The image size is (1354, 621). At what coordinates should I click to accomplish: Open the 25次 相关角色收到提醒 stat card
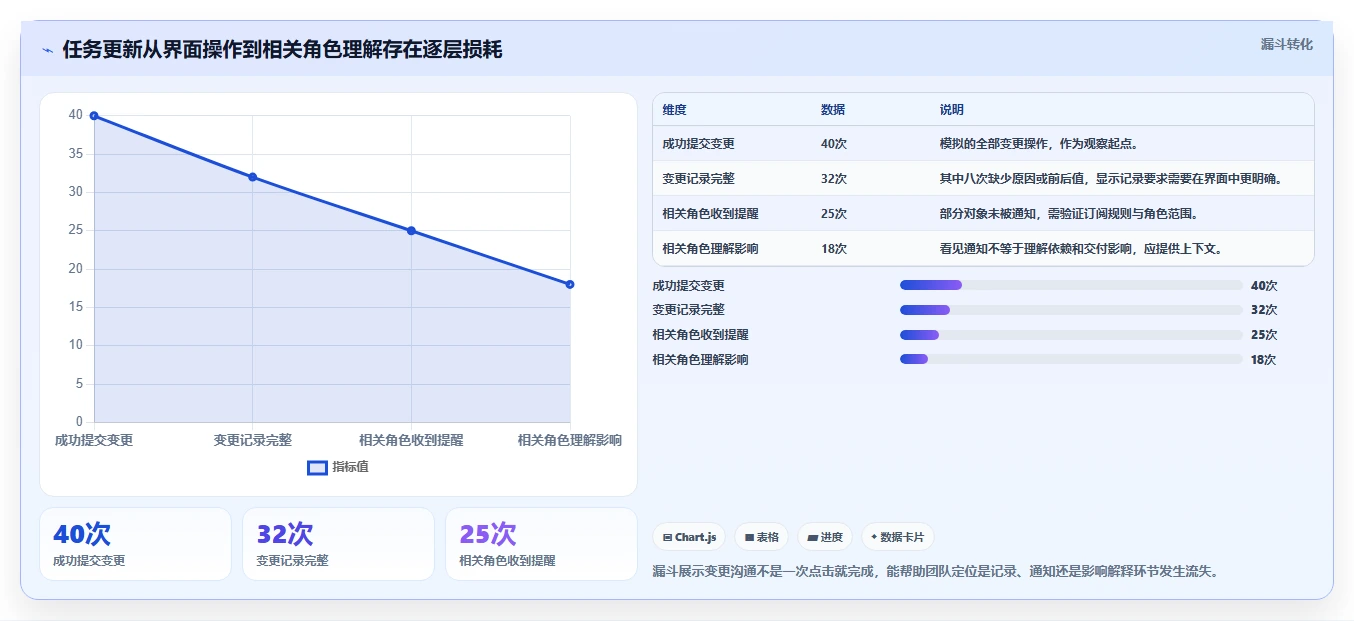coord(541,544)
